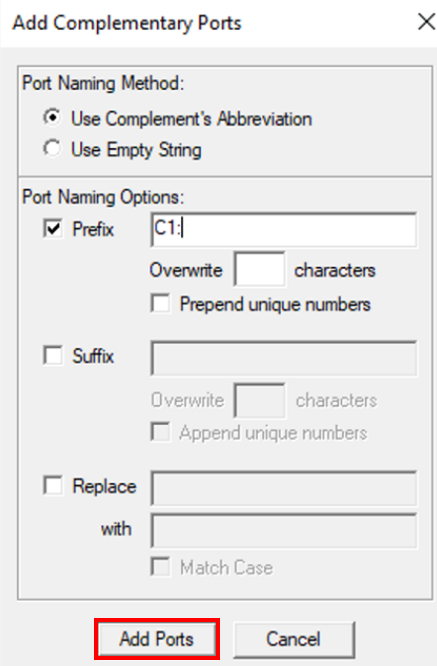Cancel the port naming dialog
Viewport: 437px width, 666px height.
[x=293, y=639]
